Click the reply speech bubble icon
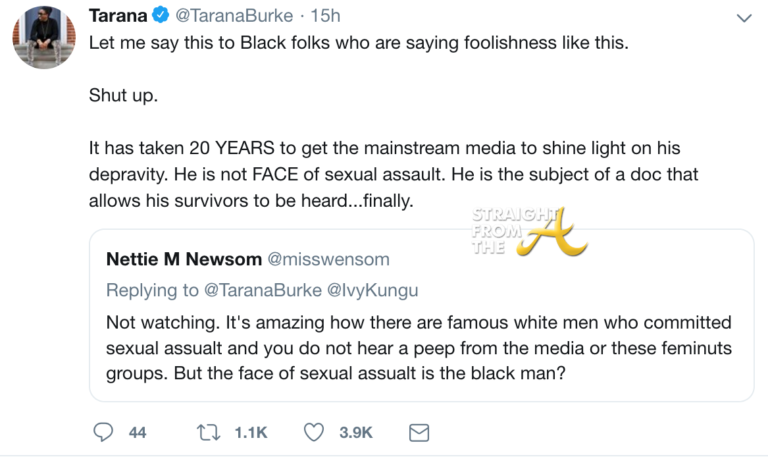 pos(103,432)
